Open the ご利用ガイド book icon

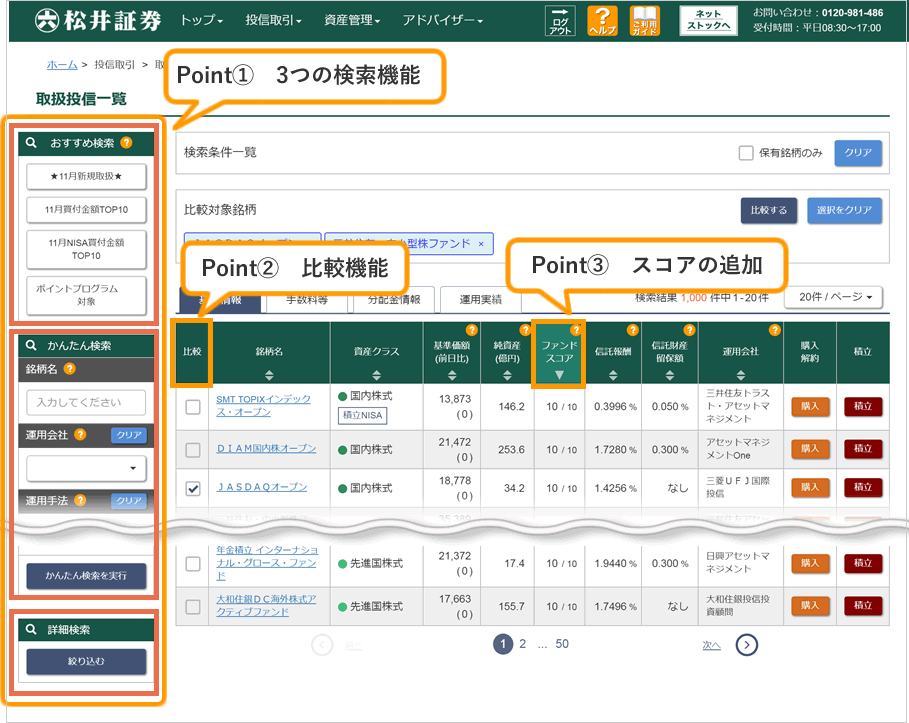tap(644, 21)
